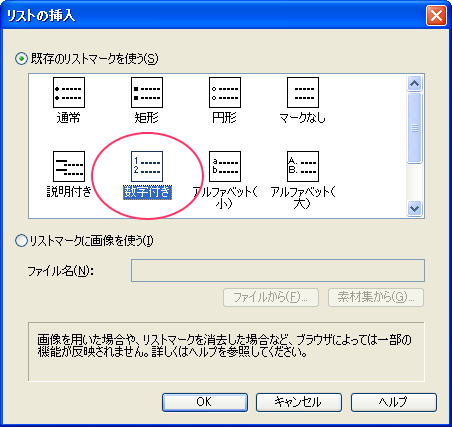
Task: Click the list styles scrollbar thumb
Action: pyautogui.click(x=414, y=128)
